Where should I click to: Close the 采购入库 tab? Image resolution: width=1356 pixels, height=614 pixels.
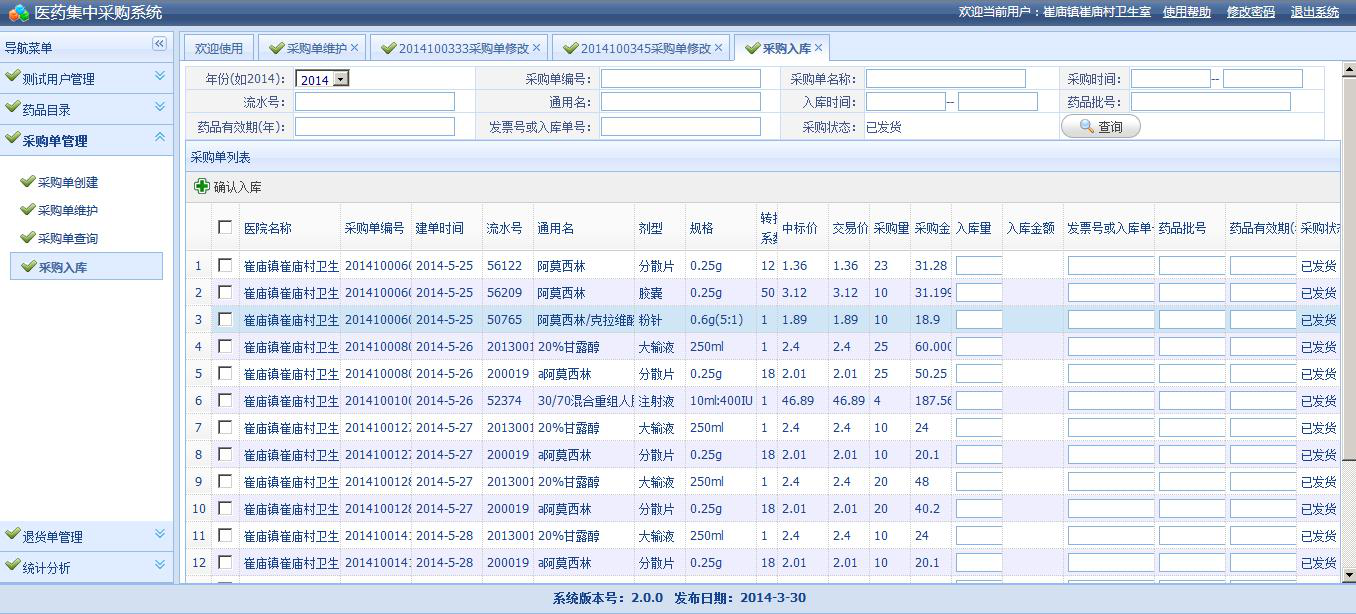click(x=819, y=47)
